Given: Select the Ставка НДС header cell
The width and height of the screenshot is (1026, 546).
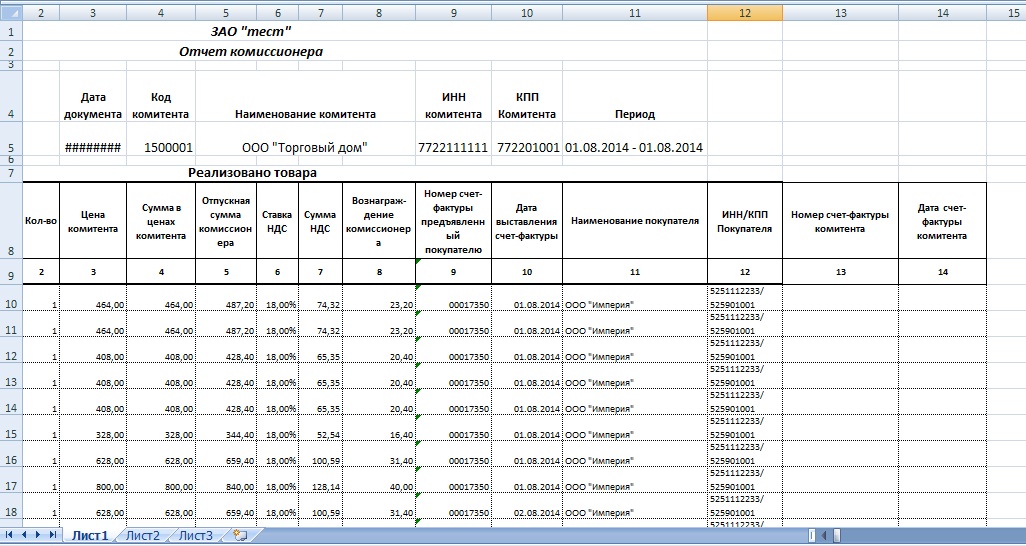Looking at the screenshot, I should [277, 221].
